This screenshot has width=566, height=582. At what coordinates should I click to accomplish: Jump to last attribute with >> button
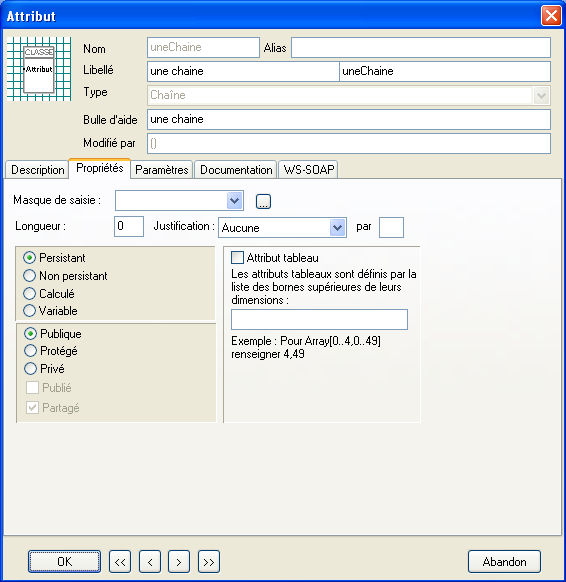[209, 562]
